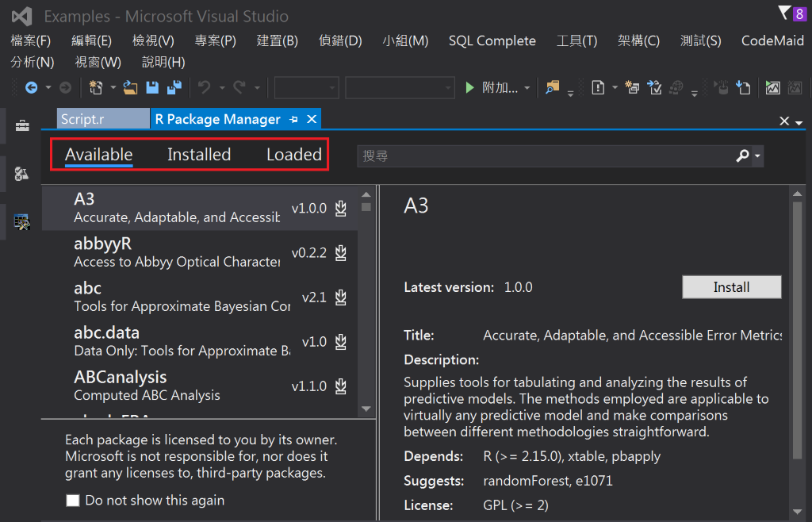Open the solution configurations combo box
This screenshot has width=812, height=522.
coord(306,88)
